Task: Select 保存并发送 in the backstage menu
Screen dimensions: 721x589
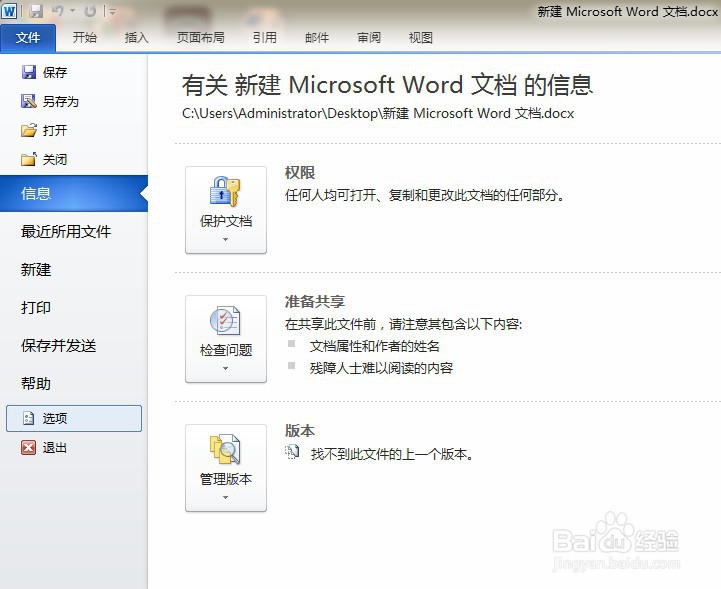Action: pyautogui.click(x=58, y=346)
